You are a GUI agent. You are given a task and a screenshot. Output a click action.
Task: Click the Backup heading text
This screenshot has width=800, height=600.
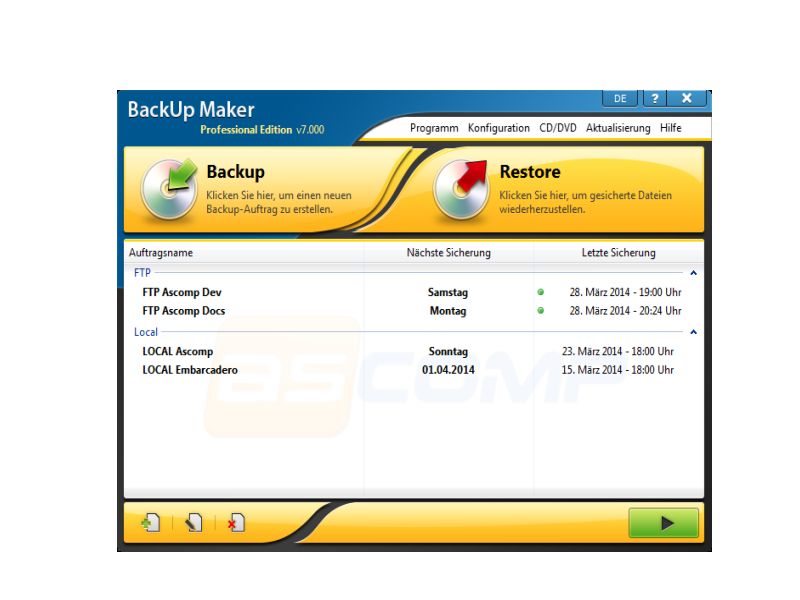pos(235,172)
